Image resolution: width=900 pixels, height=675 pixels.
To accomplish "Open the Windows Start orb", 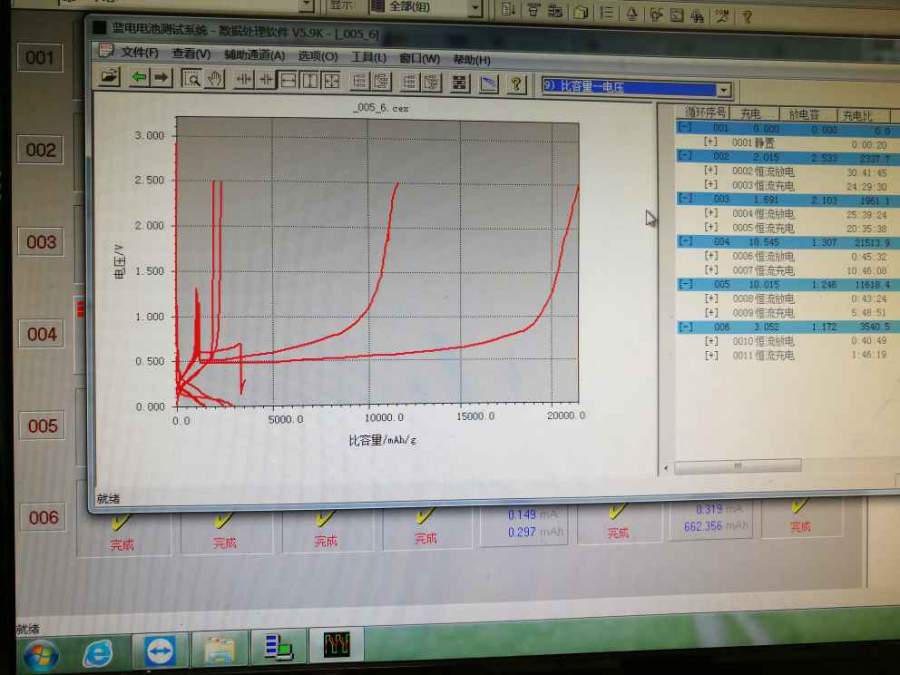I will click(x=40, y=655).
